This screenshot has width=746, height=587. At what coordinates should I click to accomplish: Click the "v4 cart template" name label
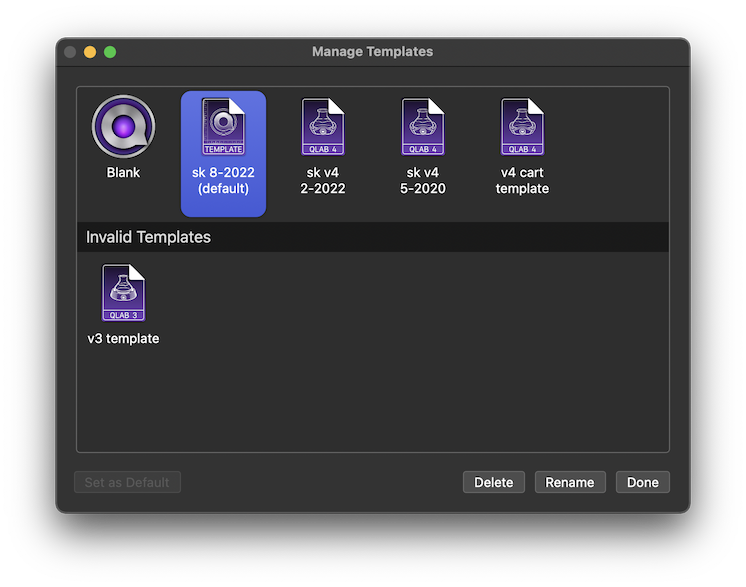(x=522, y=180)
